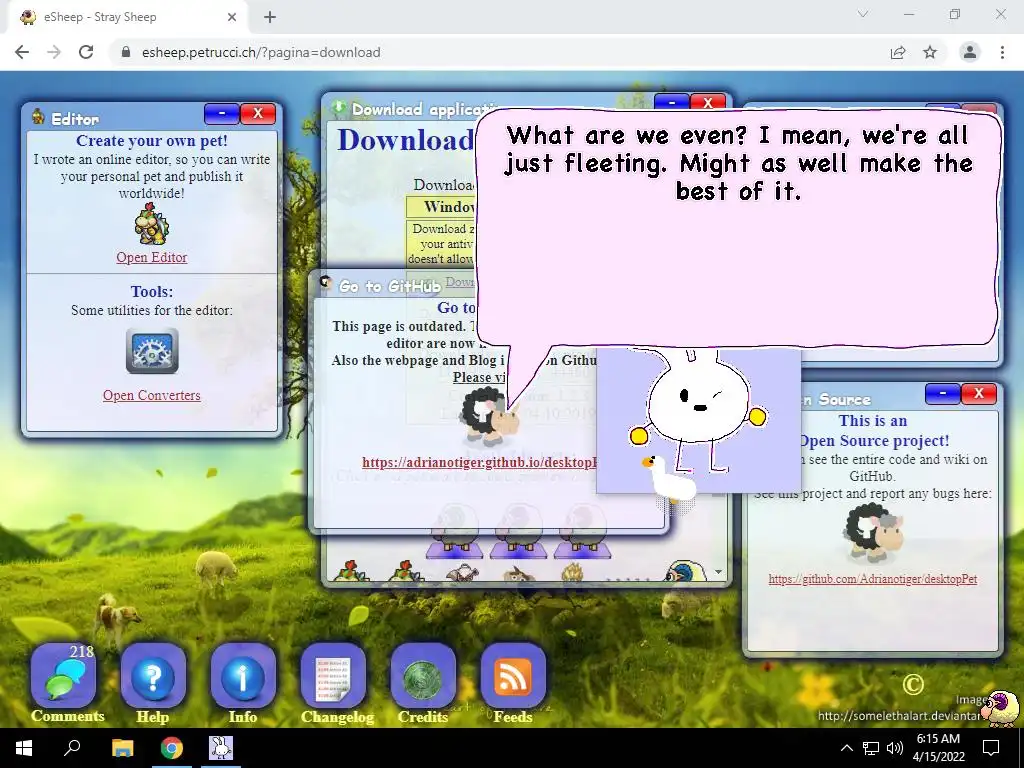The height and width of the screenshot is (768, 1024).
Task: Open the notification center icon
Action: 991,748
